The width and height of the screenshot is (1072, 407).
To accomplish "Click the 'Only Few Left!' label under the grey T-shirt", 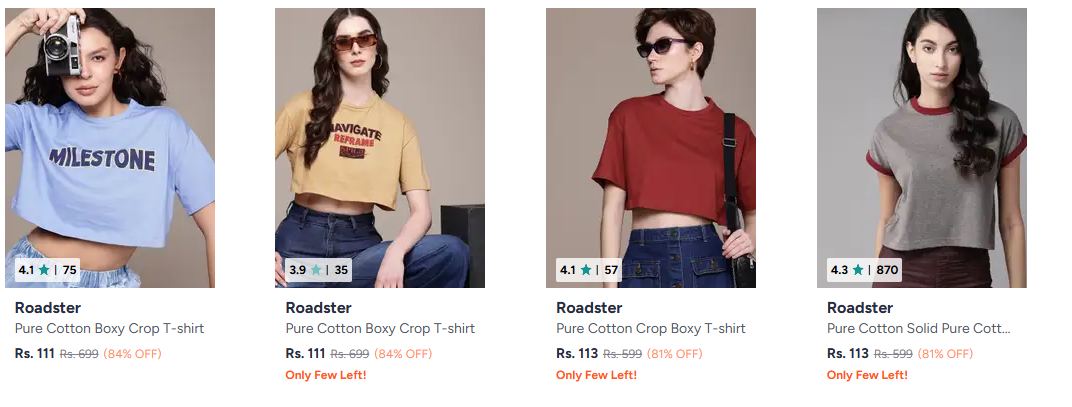I will pyautogui.click(x=868, y=375).
